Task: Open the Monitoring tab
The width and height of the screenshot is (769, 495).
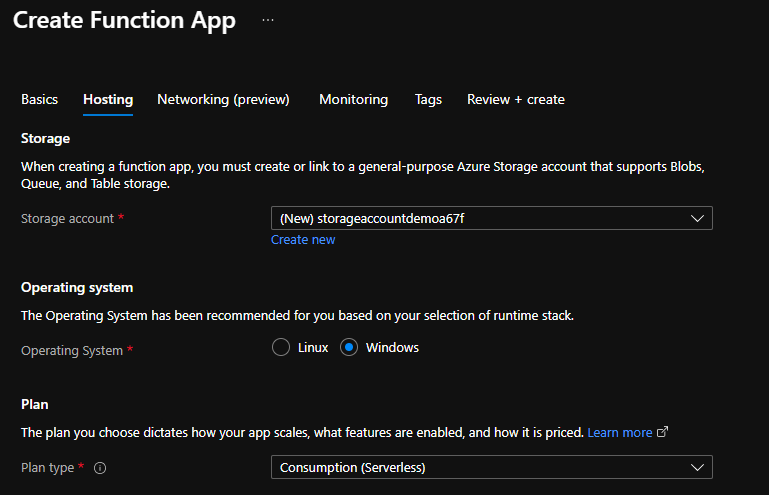Action: click(x=353, y=99)
